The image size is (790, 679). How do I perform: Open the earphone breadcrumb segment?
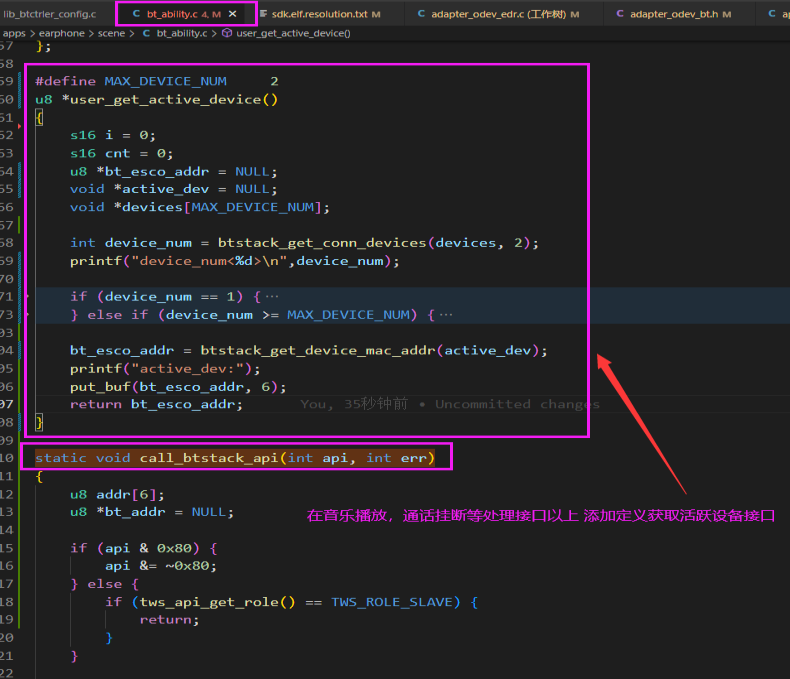pos(61,33)
